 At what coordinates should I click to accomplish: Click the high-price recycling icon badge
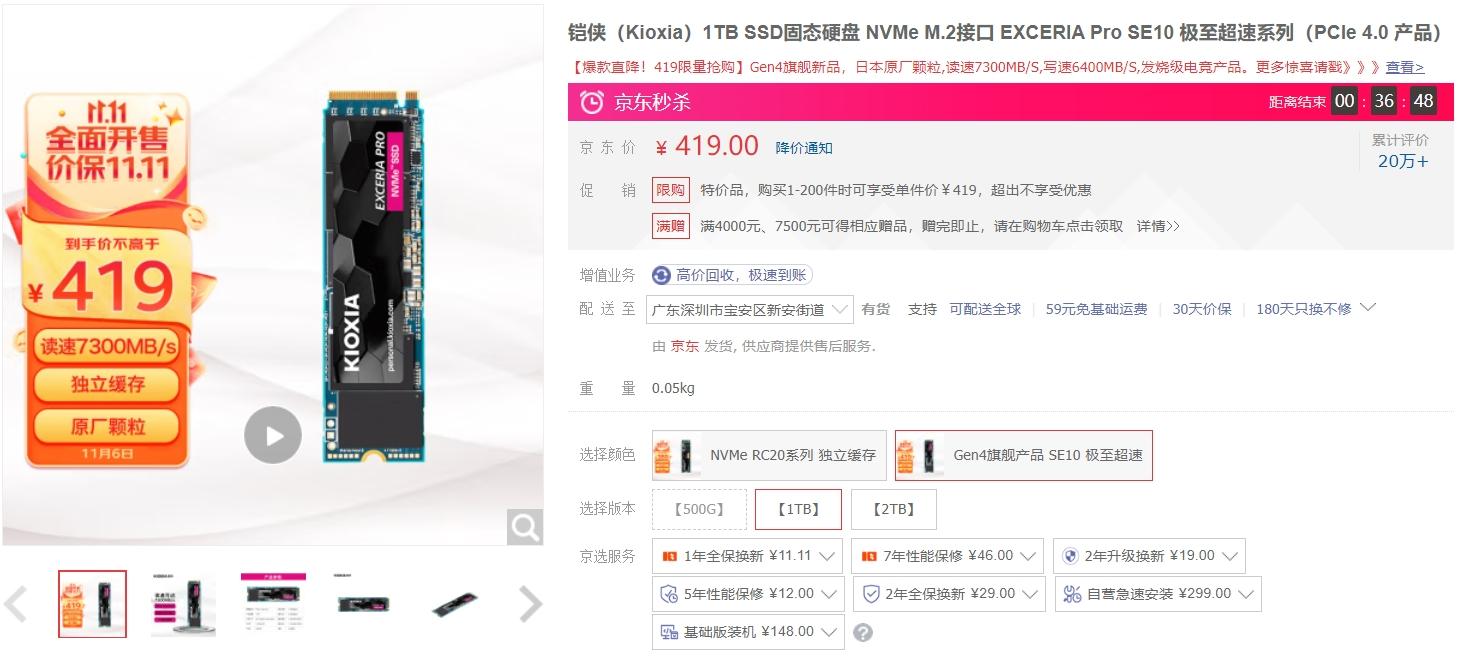pyautogui.click(x=661, y=275)
